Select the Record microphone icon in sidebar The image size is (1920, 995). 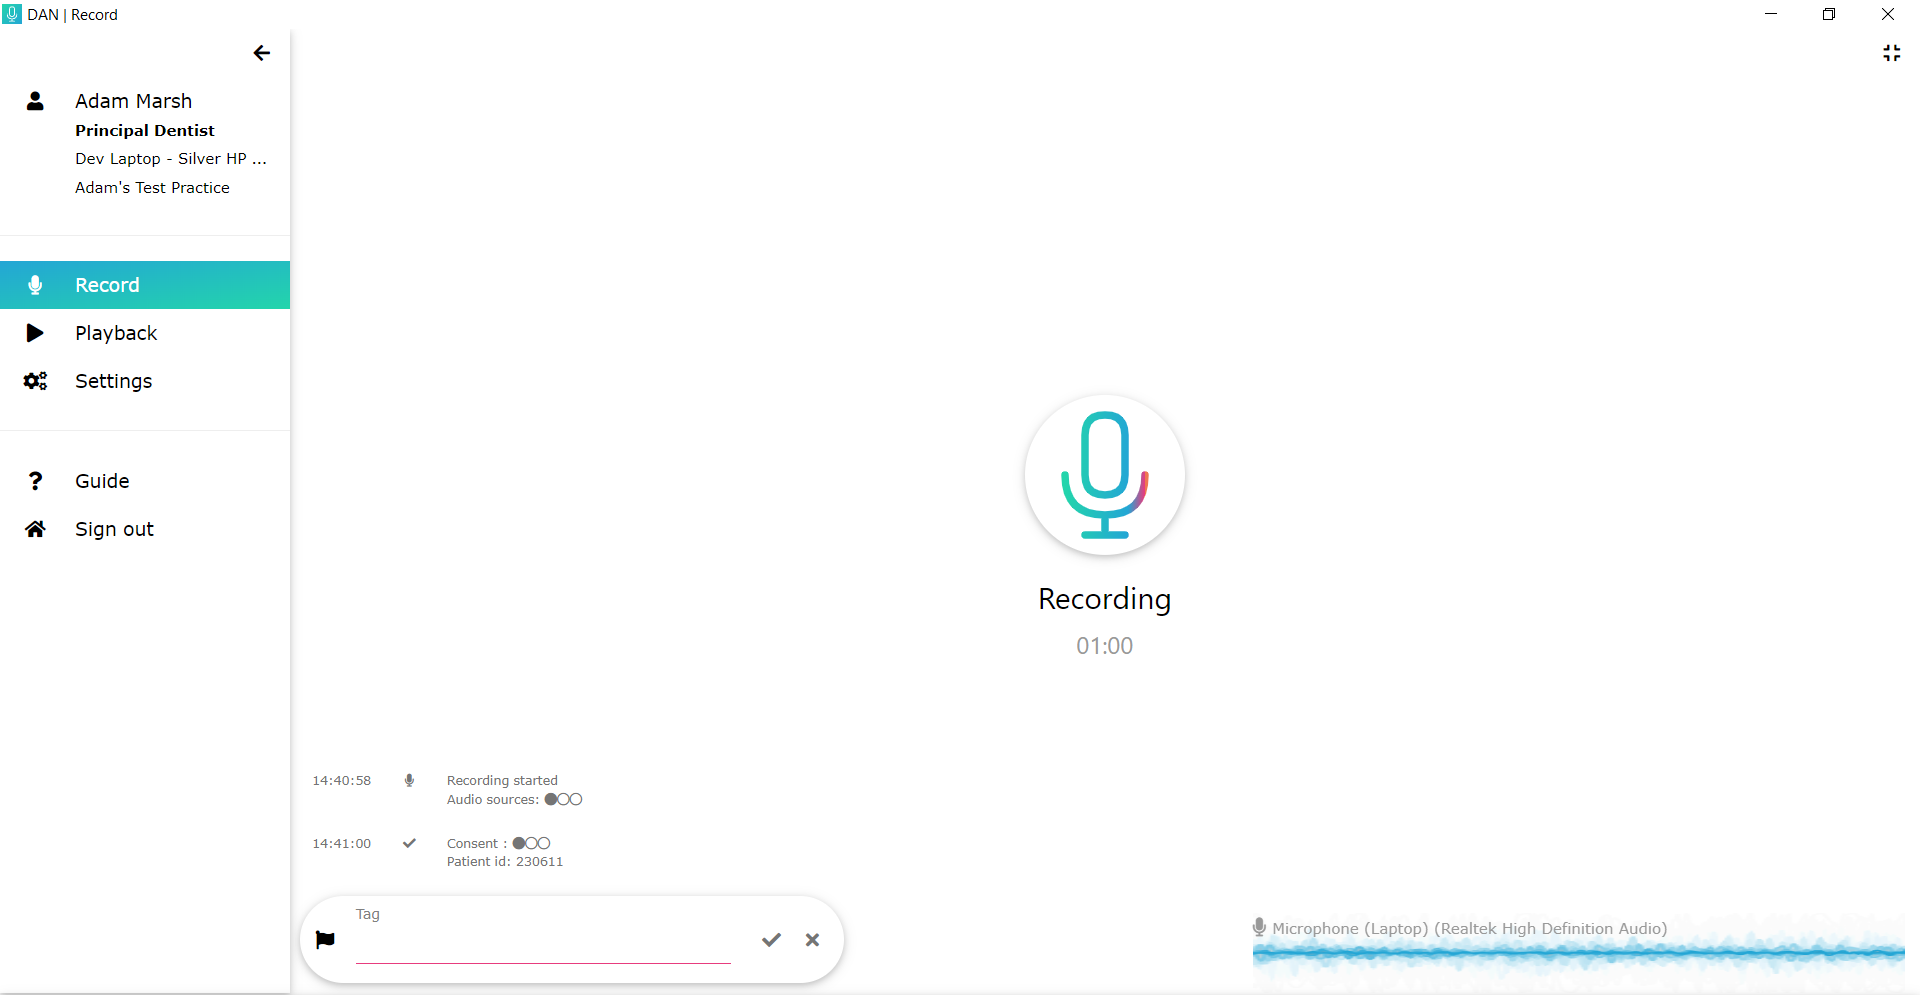(x=35, y=285)
